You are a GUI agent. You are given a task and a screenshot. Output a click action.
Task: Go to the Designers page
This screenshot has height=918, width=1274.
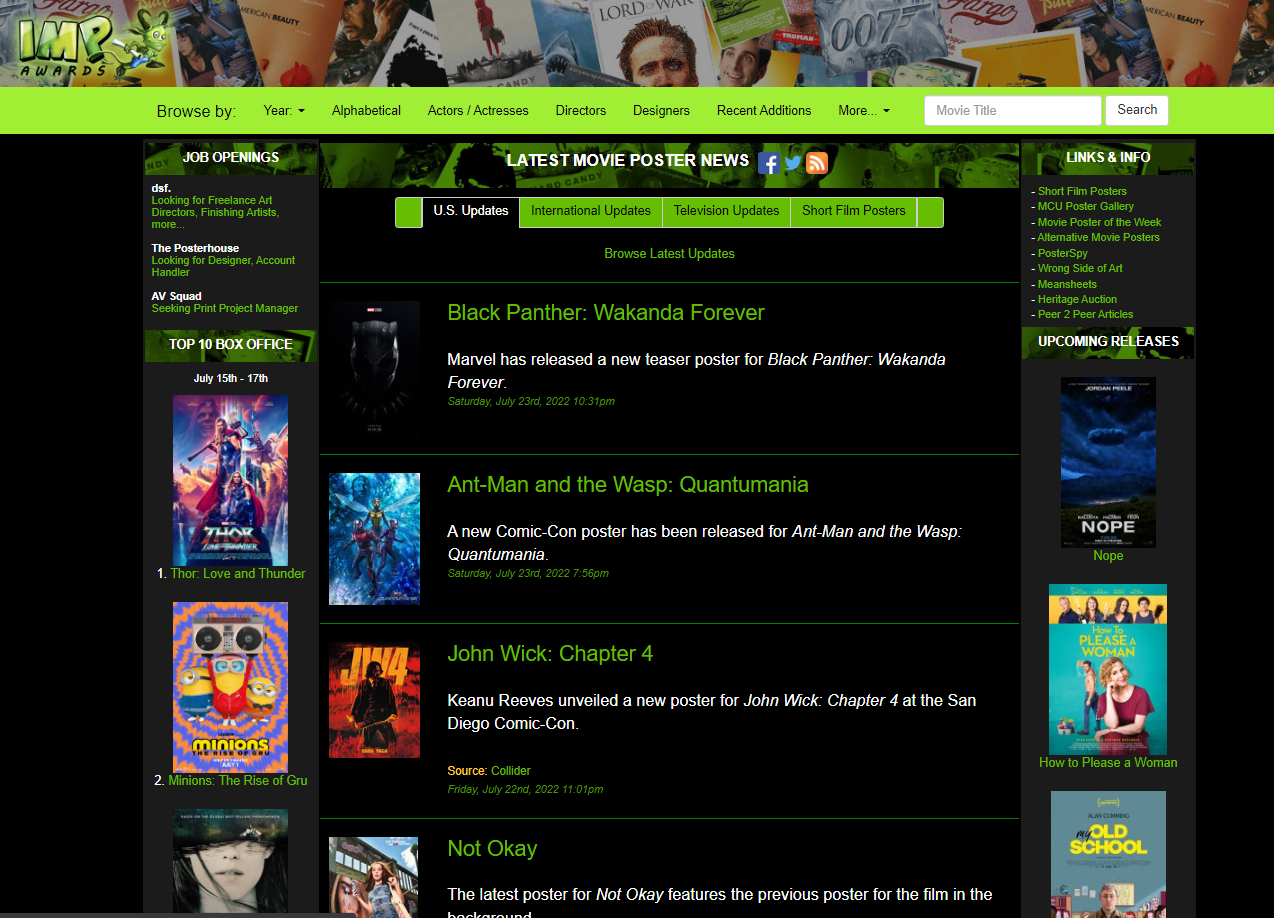(661, 111)
